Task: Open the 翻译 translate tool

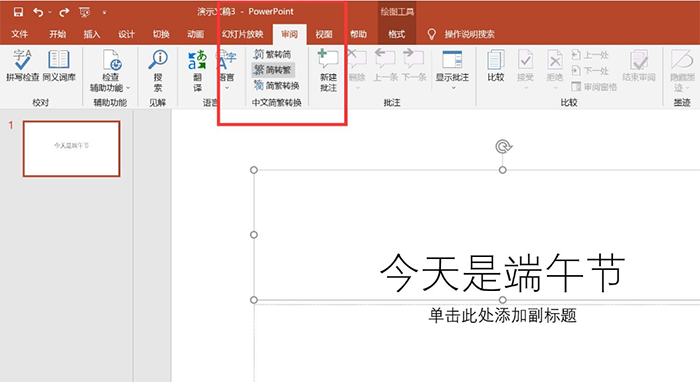Action: coord(197,71)
